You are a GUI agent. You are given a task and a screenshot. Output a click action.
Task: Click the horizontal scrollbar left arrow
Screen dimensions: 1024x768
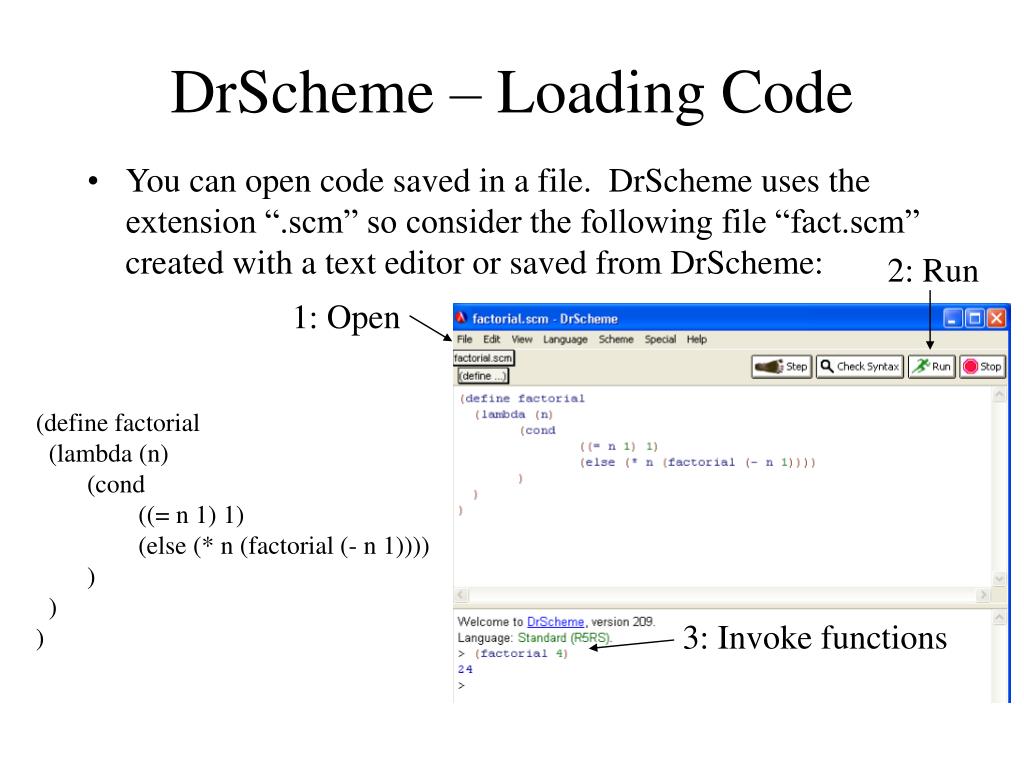click(461, 594)
